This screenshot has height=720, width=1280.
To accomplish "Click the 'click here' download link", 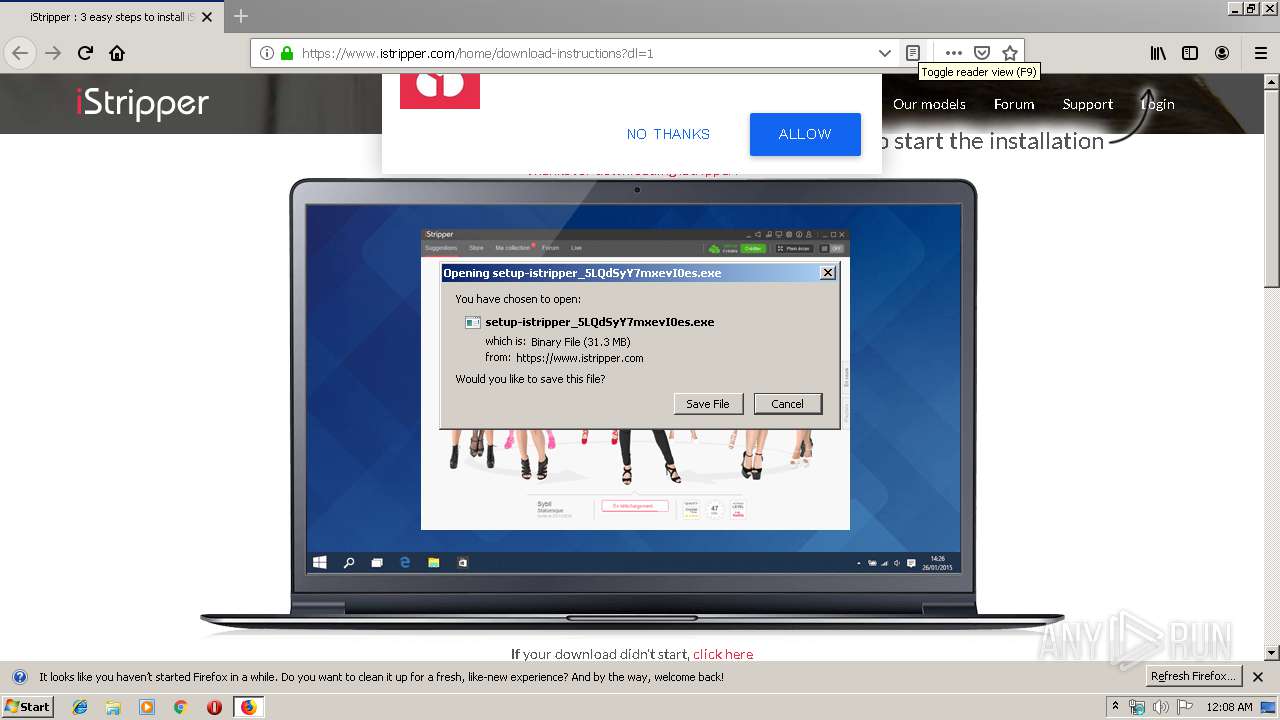I will tap(723, 654).
